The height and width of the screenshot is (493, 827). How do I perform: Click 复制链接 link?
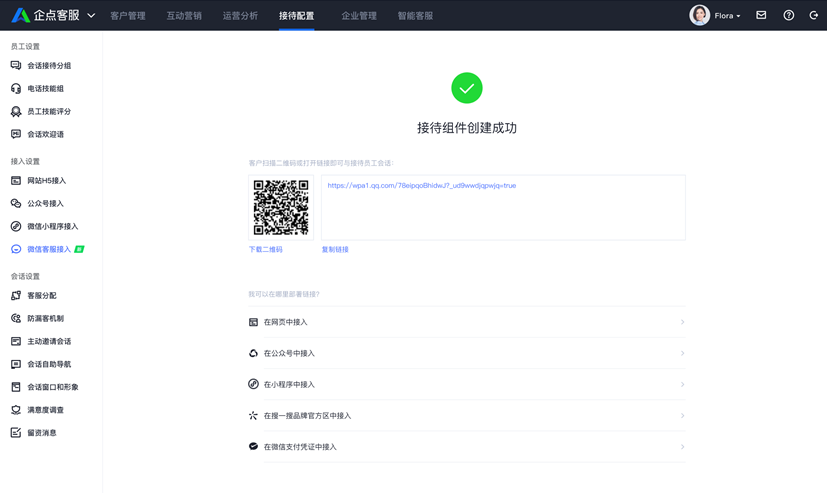[335, 250]
